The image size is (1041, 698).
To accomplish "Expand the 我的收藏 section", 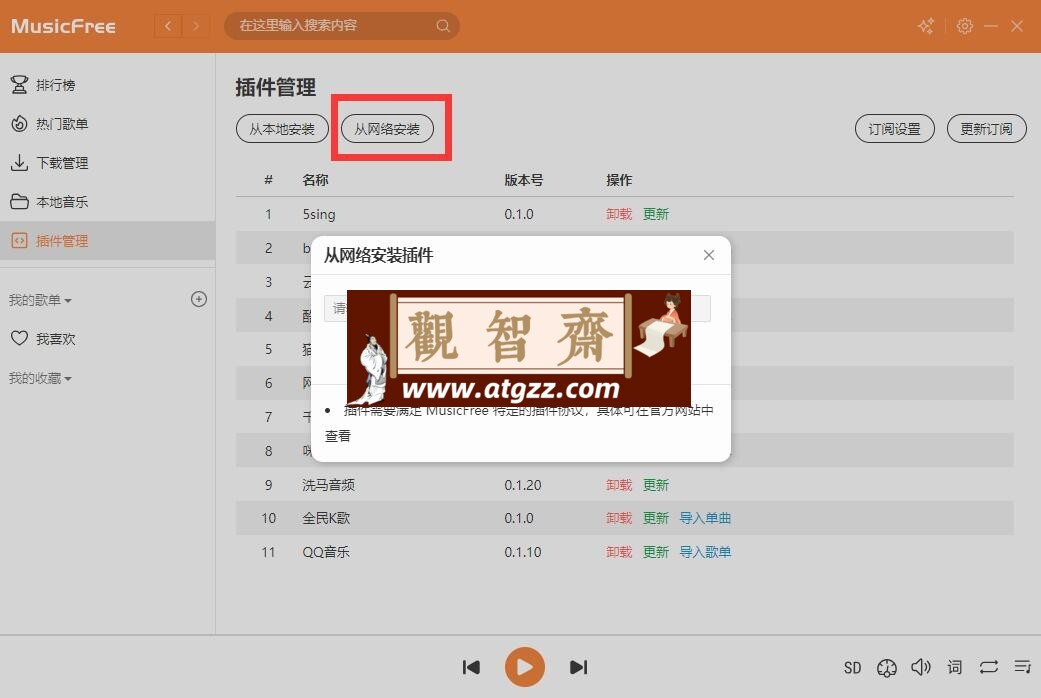I will [40, 378].
